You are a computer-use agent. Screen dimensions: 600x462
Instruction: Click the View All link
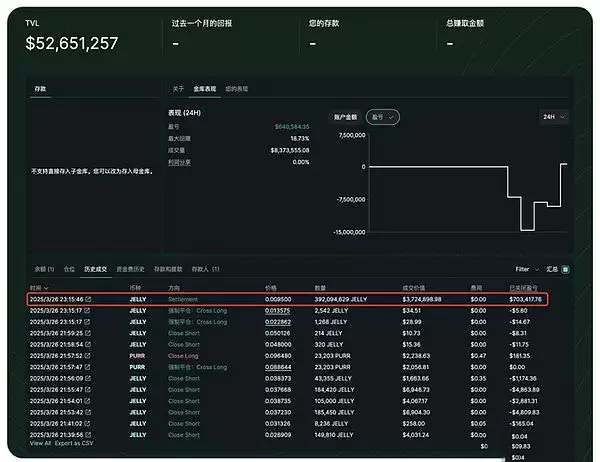click(x=40, y=443)
